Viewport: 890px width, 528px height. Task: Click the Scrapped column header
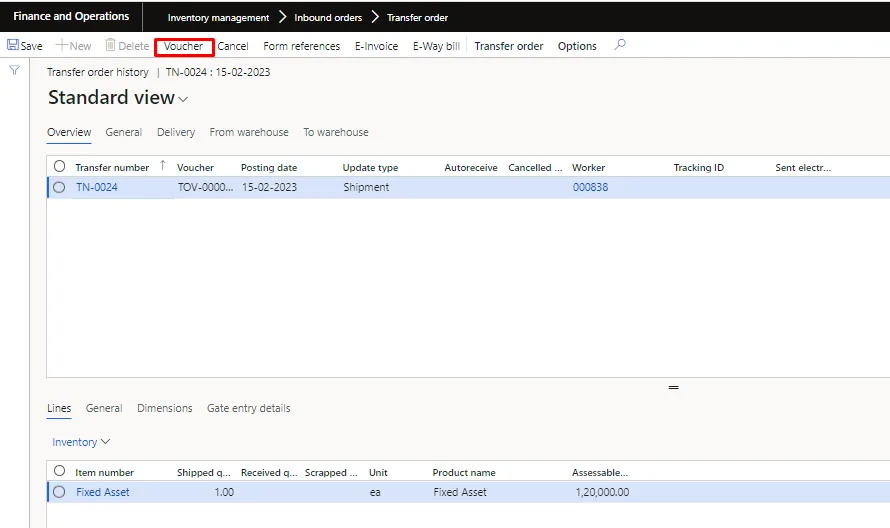coord(331,472)
